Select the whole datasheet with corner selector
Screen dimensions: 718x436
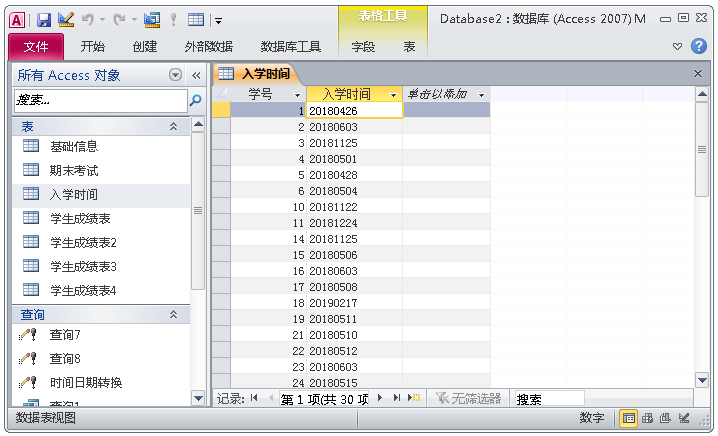(222, 94)
